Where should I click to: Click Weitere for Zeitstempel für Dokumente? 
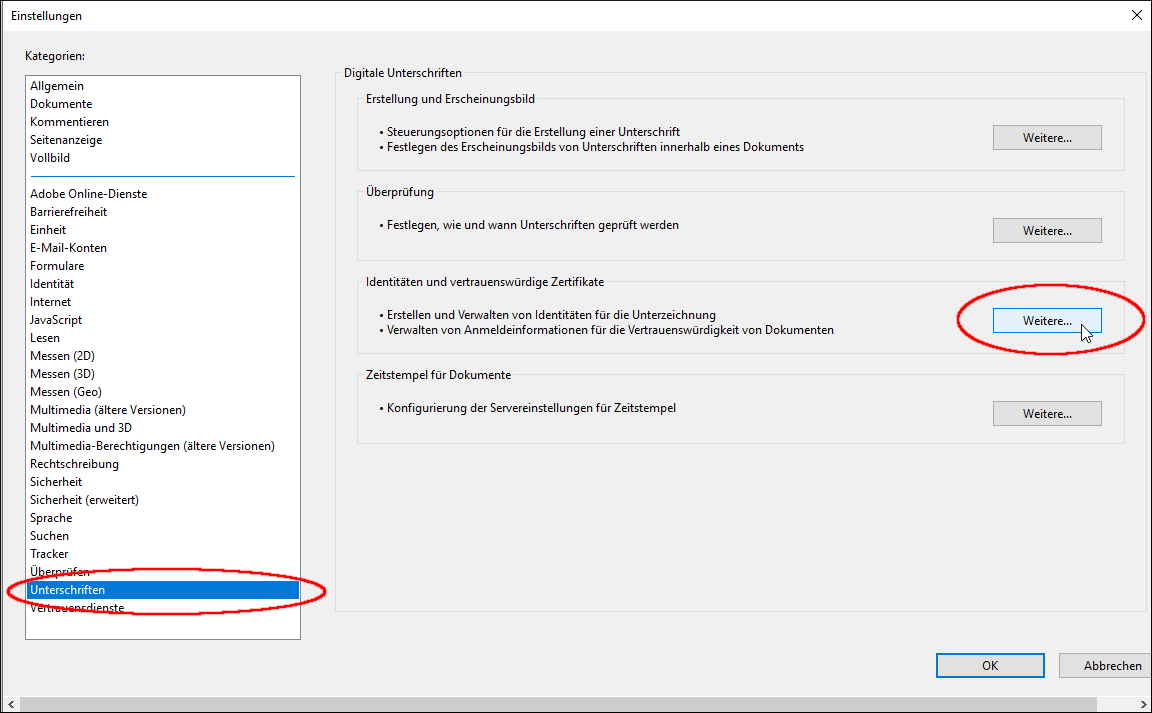click(1047, 414)
